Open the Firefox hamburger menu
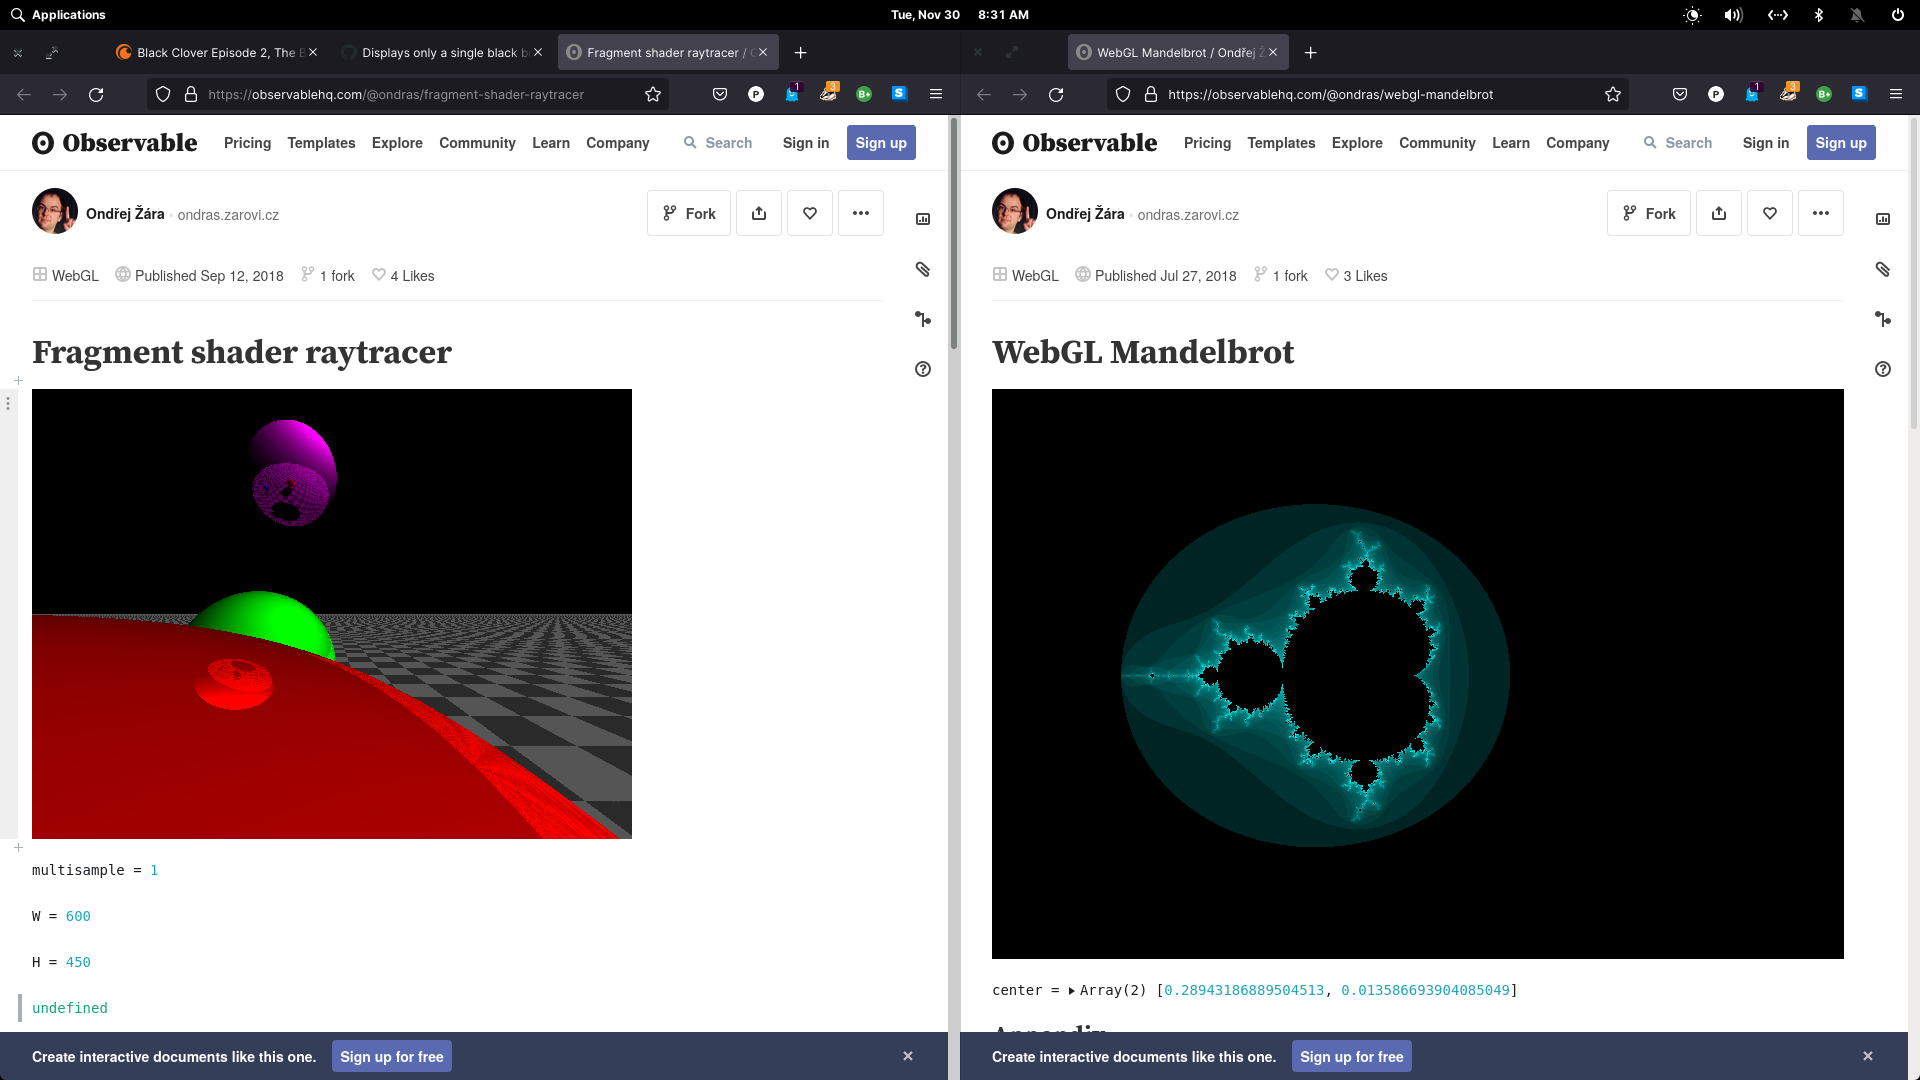The height and width of the screenshot is (1080, 1920). click(x=1897, y=94)
